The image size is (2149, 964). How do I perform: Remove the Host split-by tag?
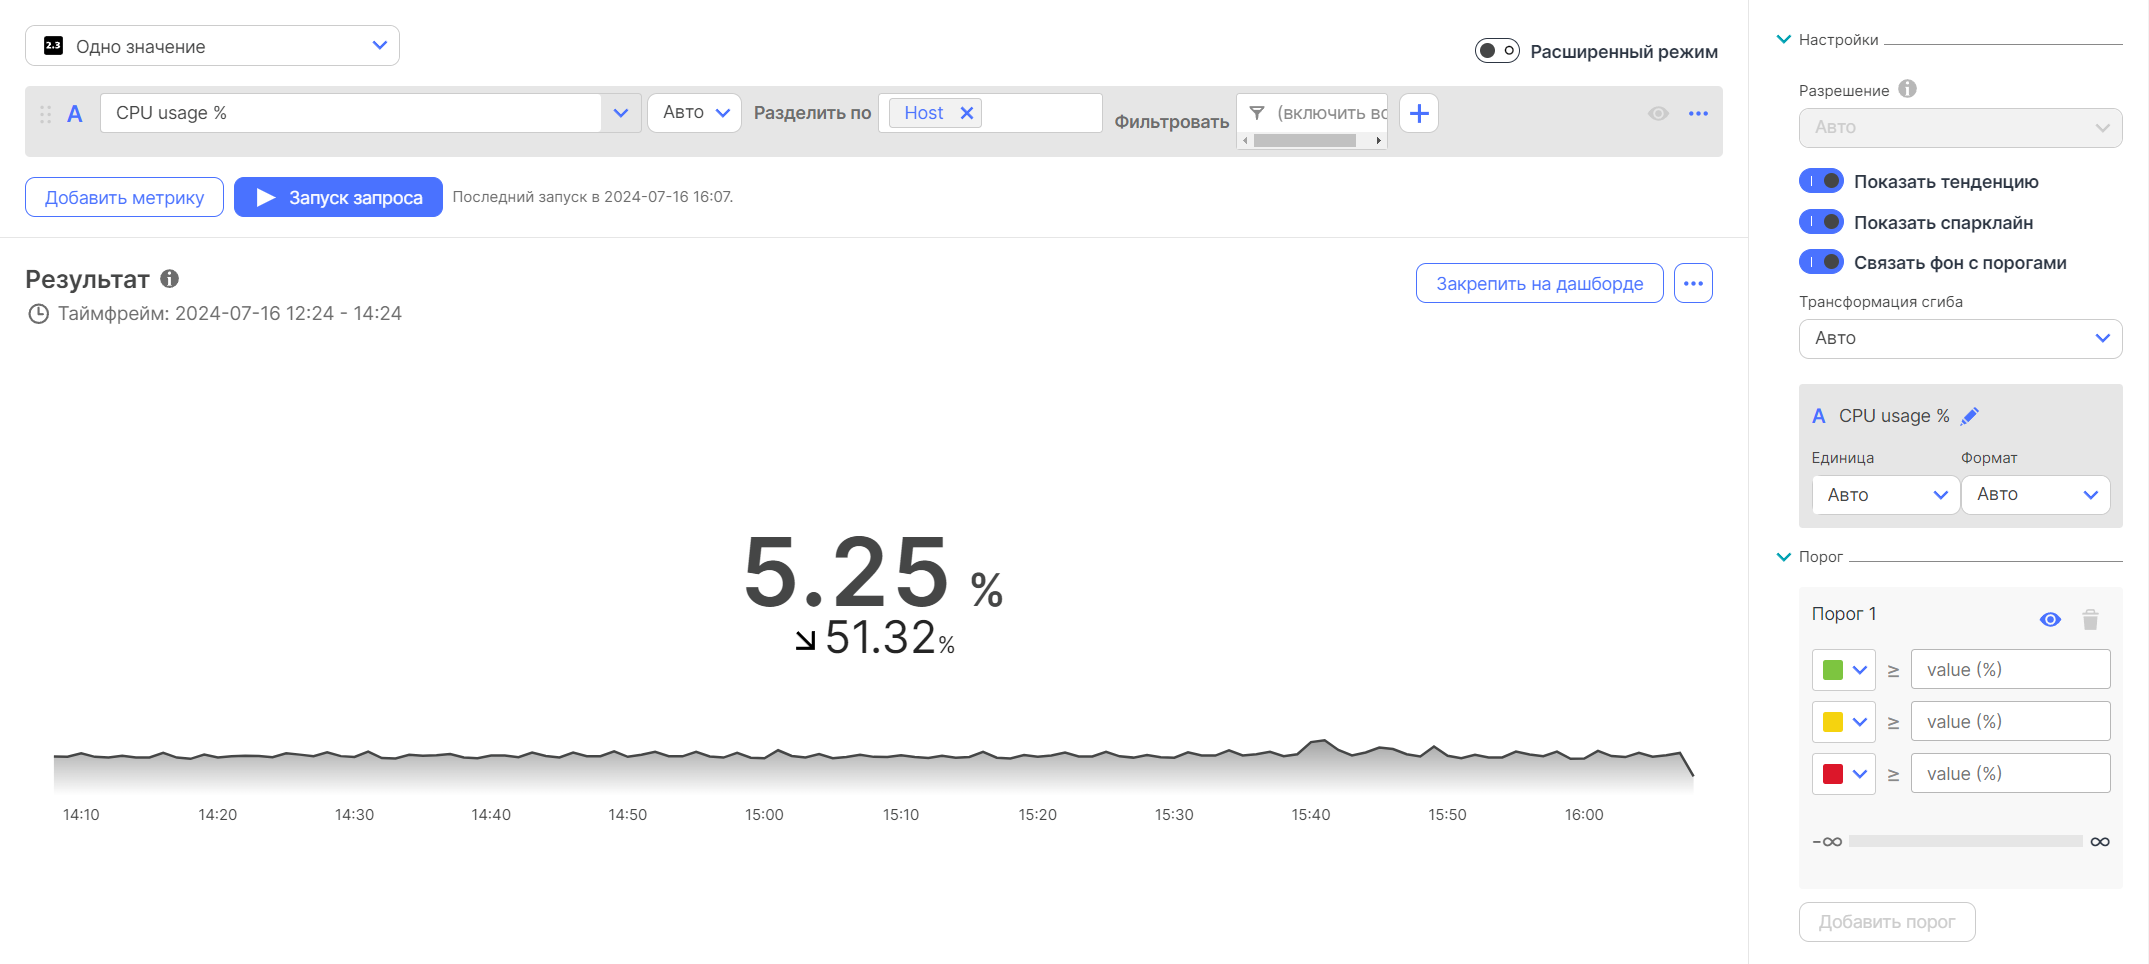pyautogui.click(x=967, y=113)
